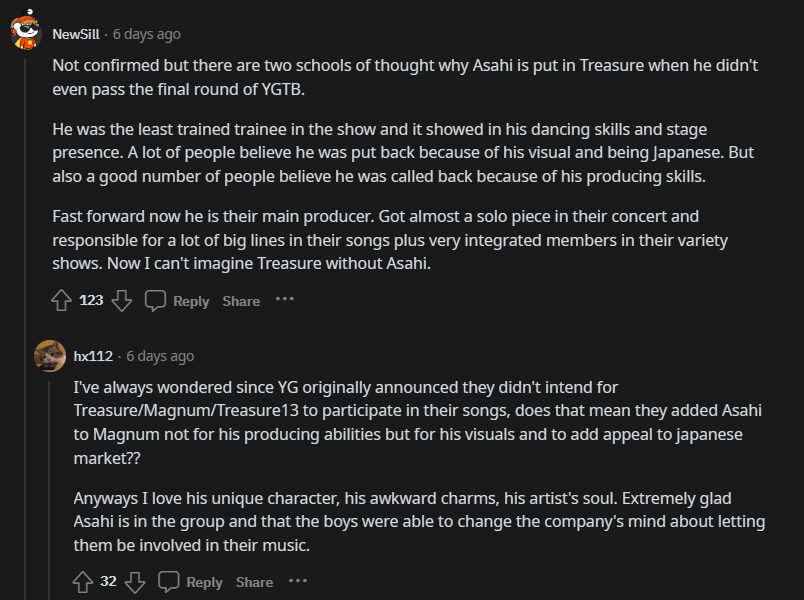This screenshot has width=804, height=600.
Task: Click NewSill's '6 days ago' timestamp
Action: tap(146, 34)
